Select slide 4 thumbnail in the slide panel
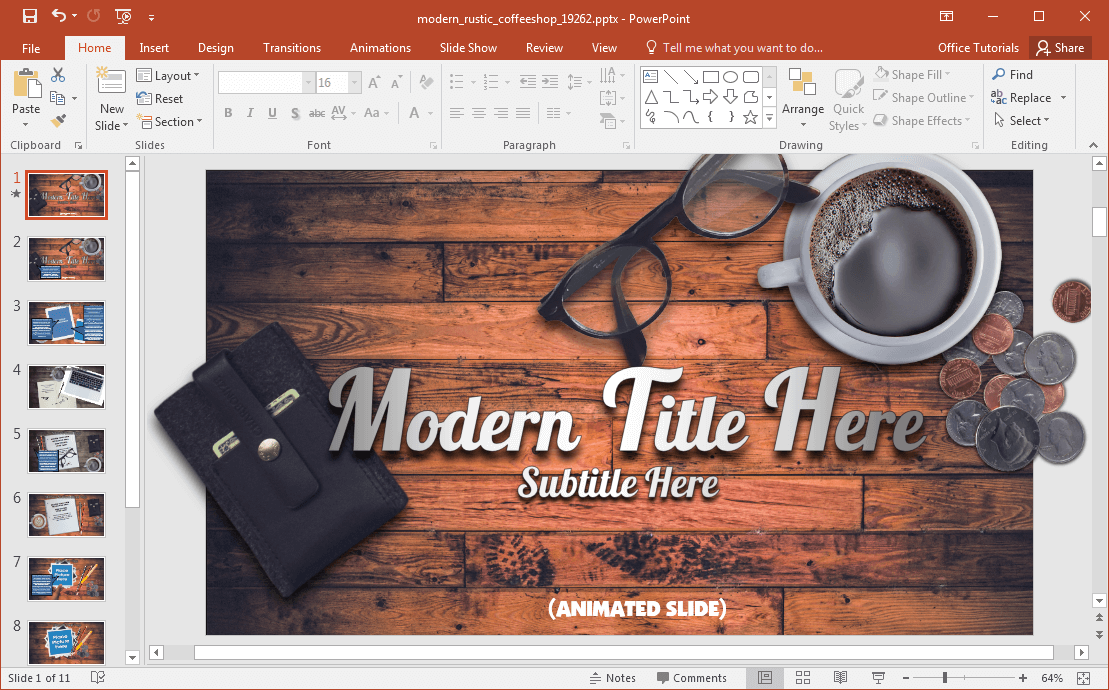Viewport: 1109px width, 690px height. 66,387
